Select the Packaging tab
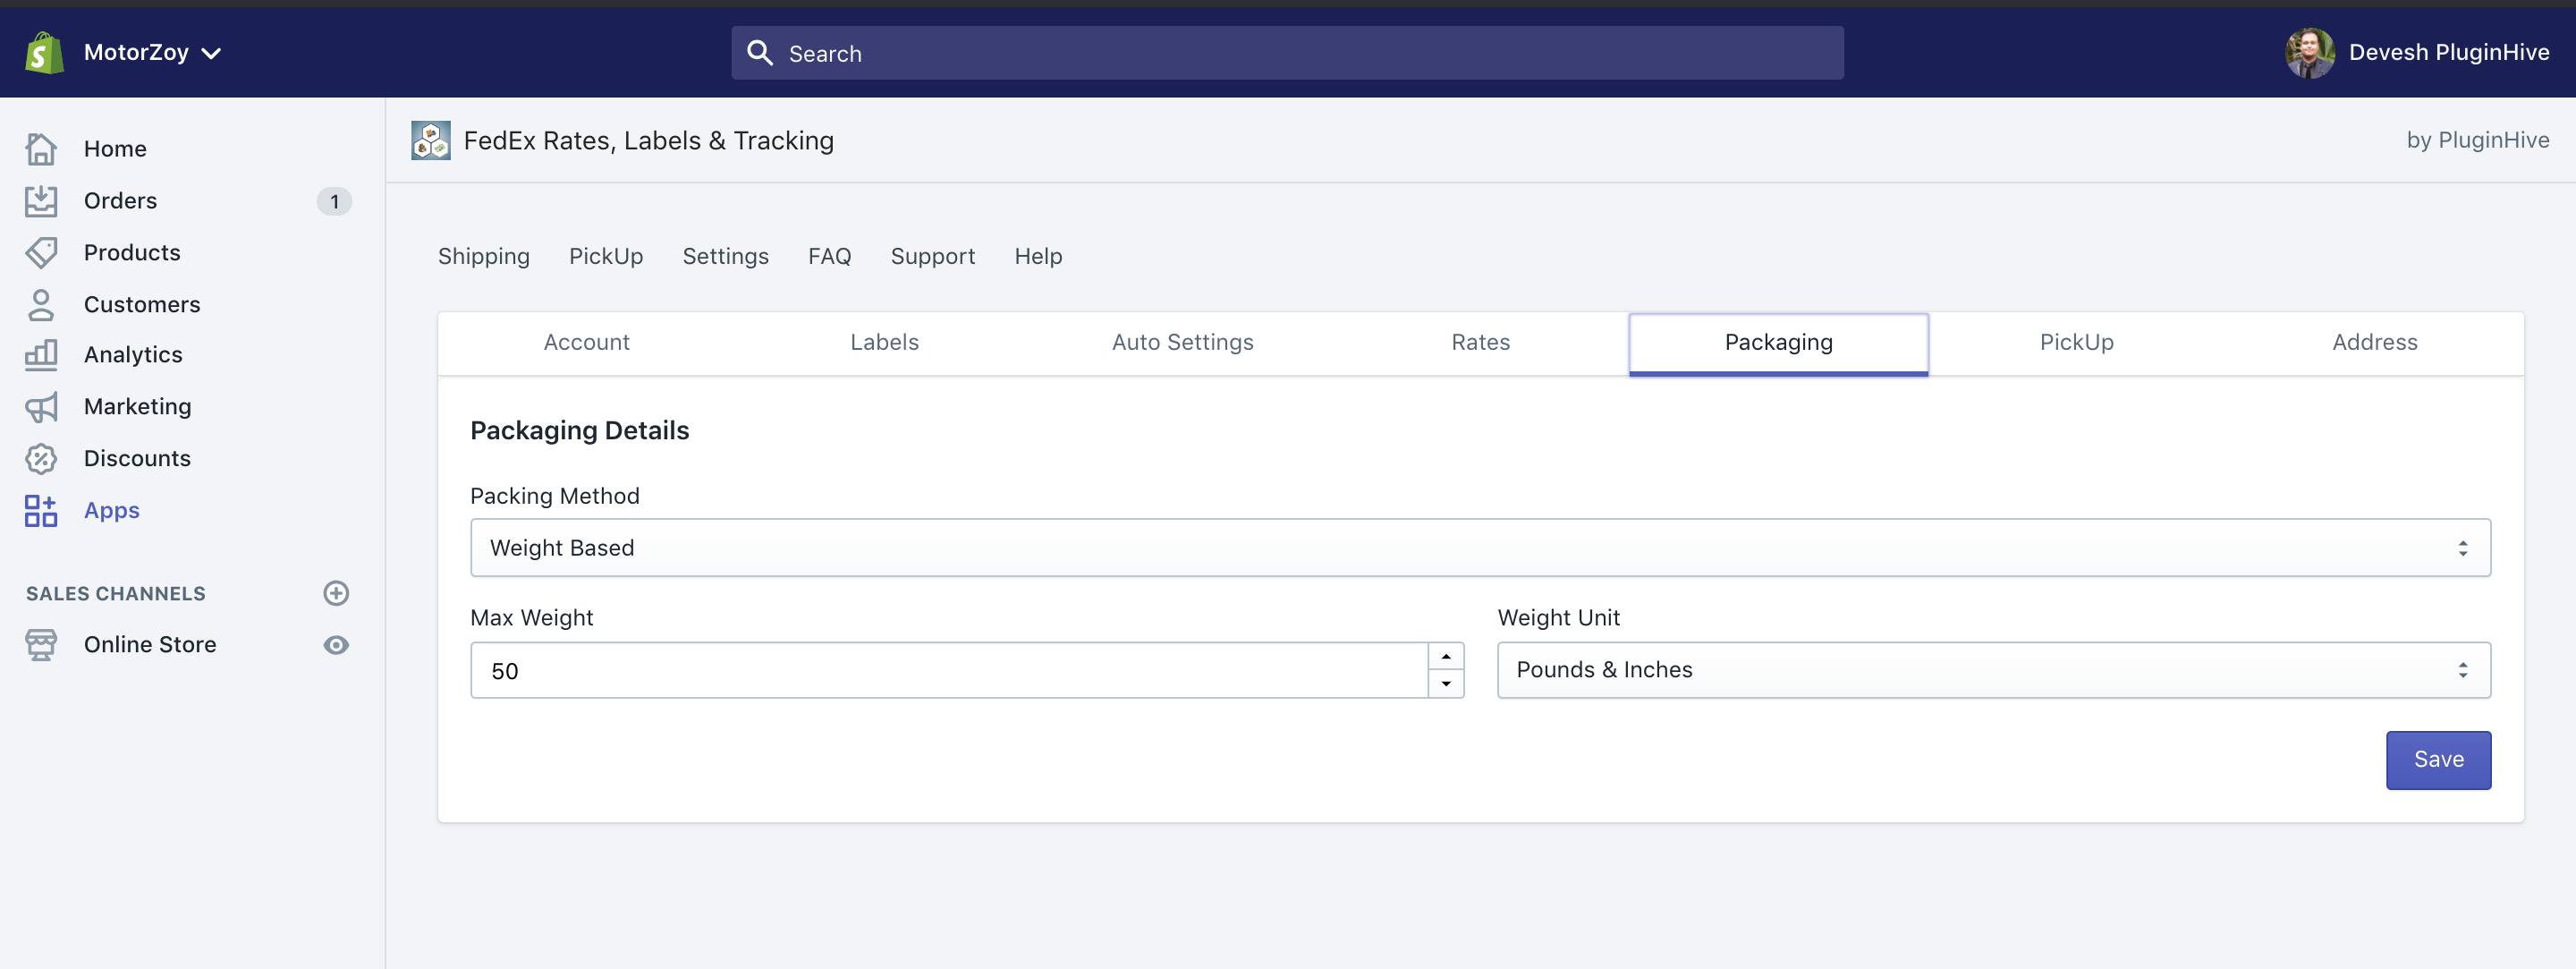This screenshot has height=969, width=2576. (x=1779, y=343)
